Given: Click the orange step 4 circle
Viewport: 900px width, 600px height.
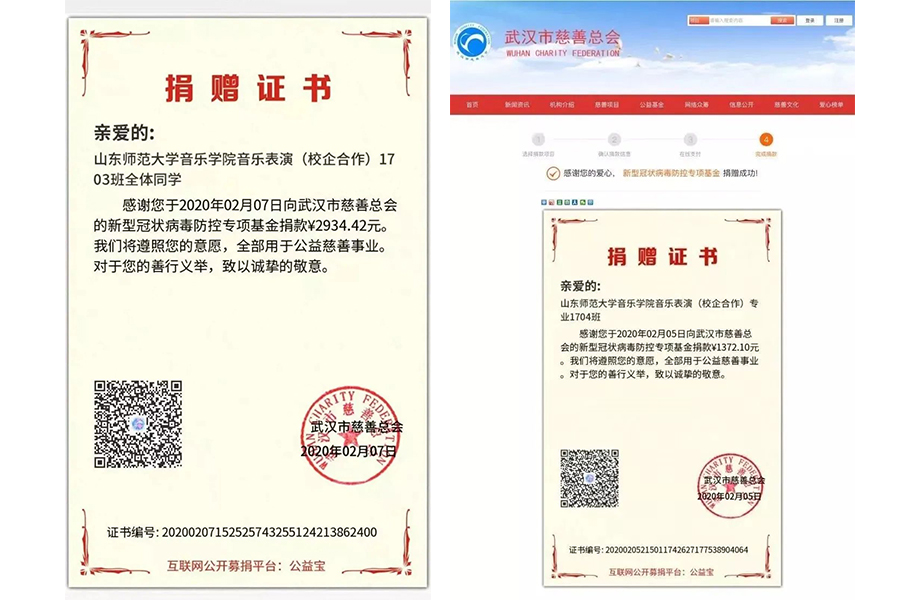Looking at the screenshot, I should tap(766, 140).
